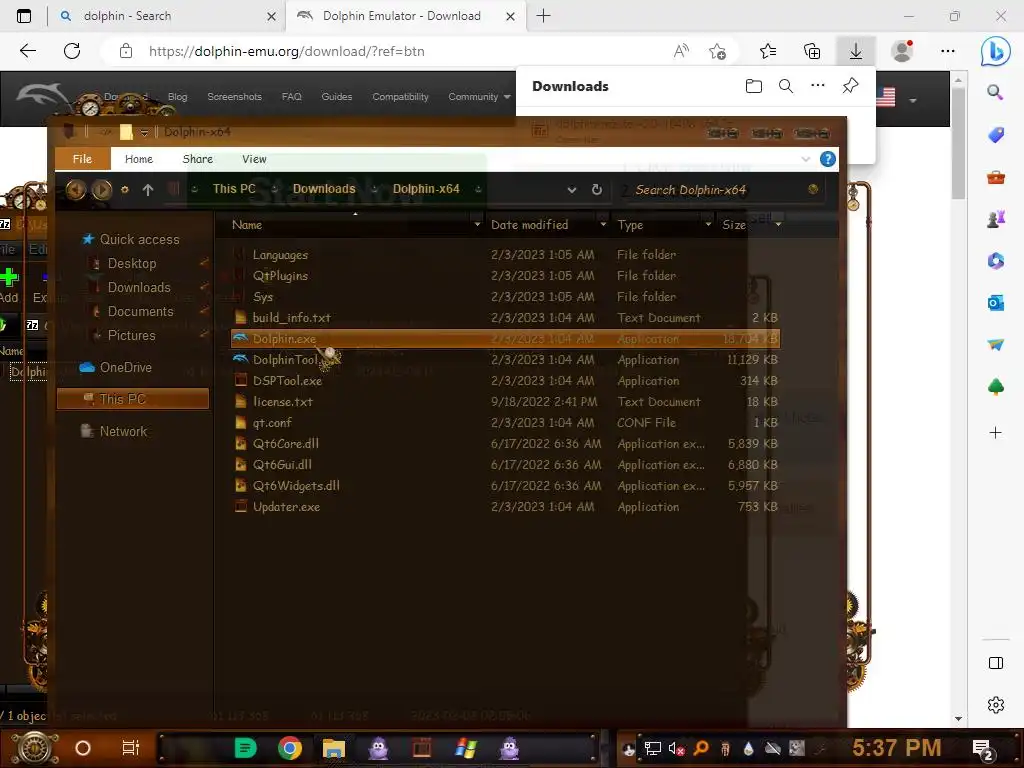Open FAQ link on Dolphin site
This screenshot has width=1024, height=768.
click(x=291, y=97)
